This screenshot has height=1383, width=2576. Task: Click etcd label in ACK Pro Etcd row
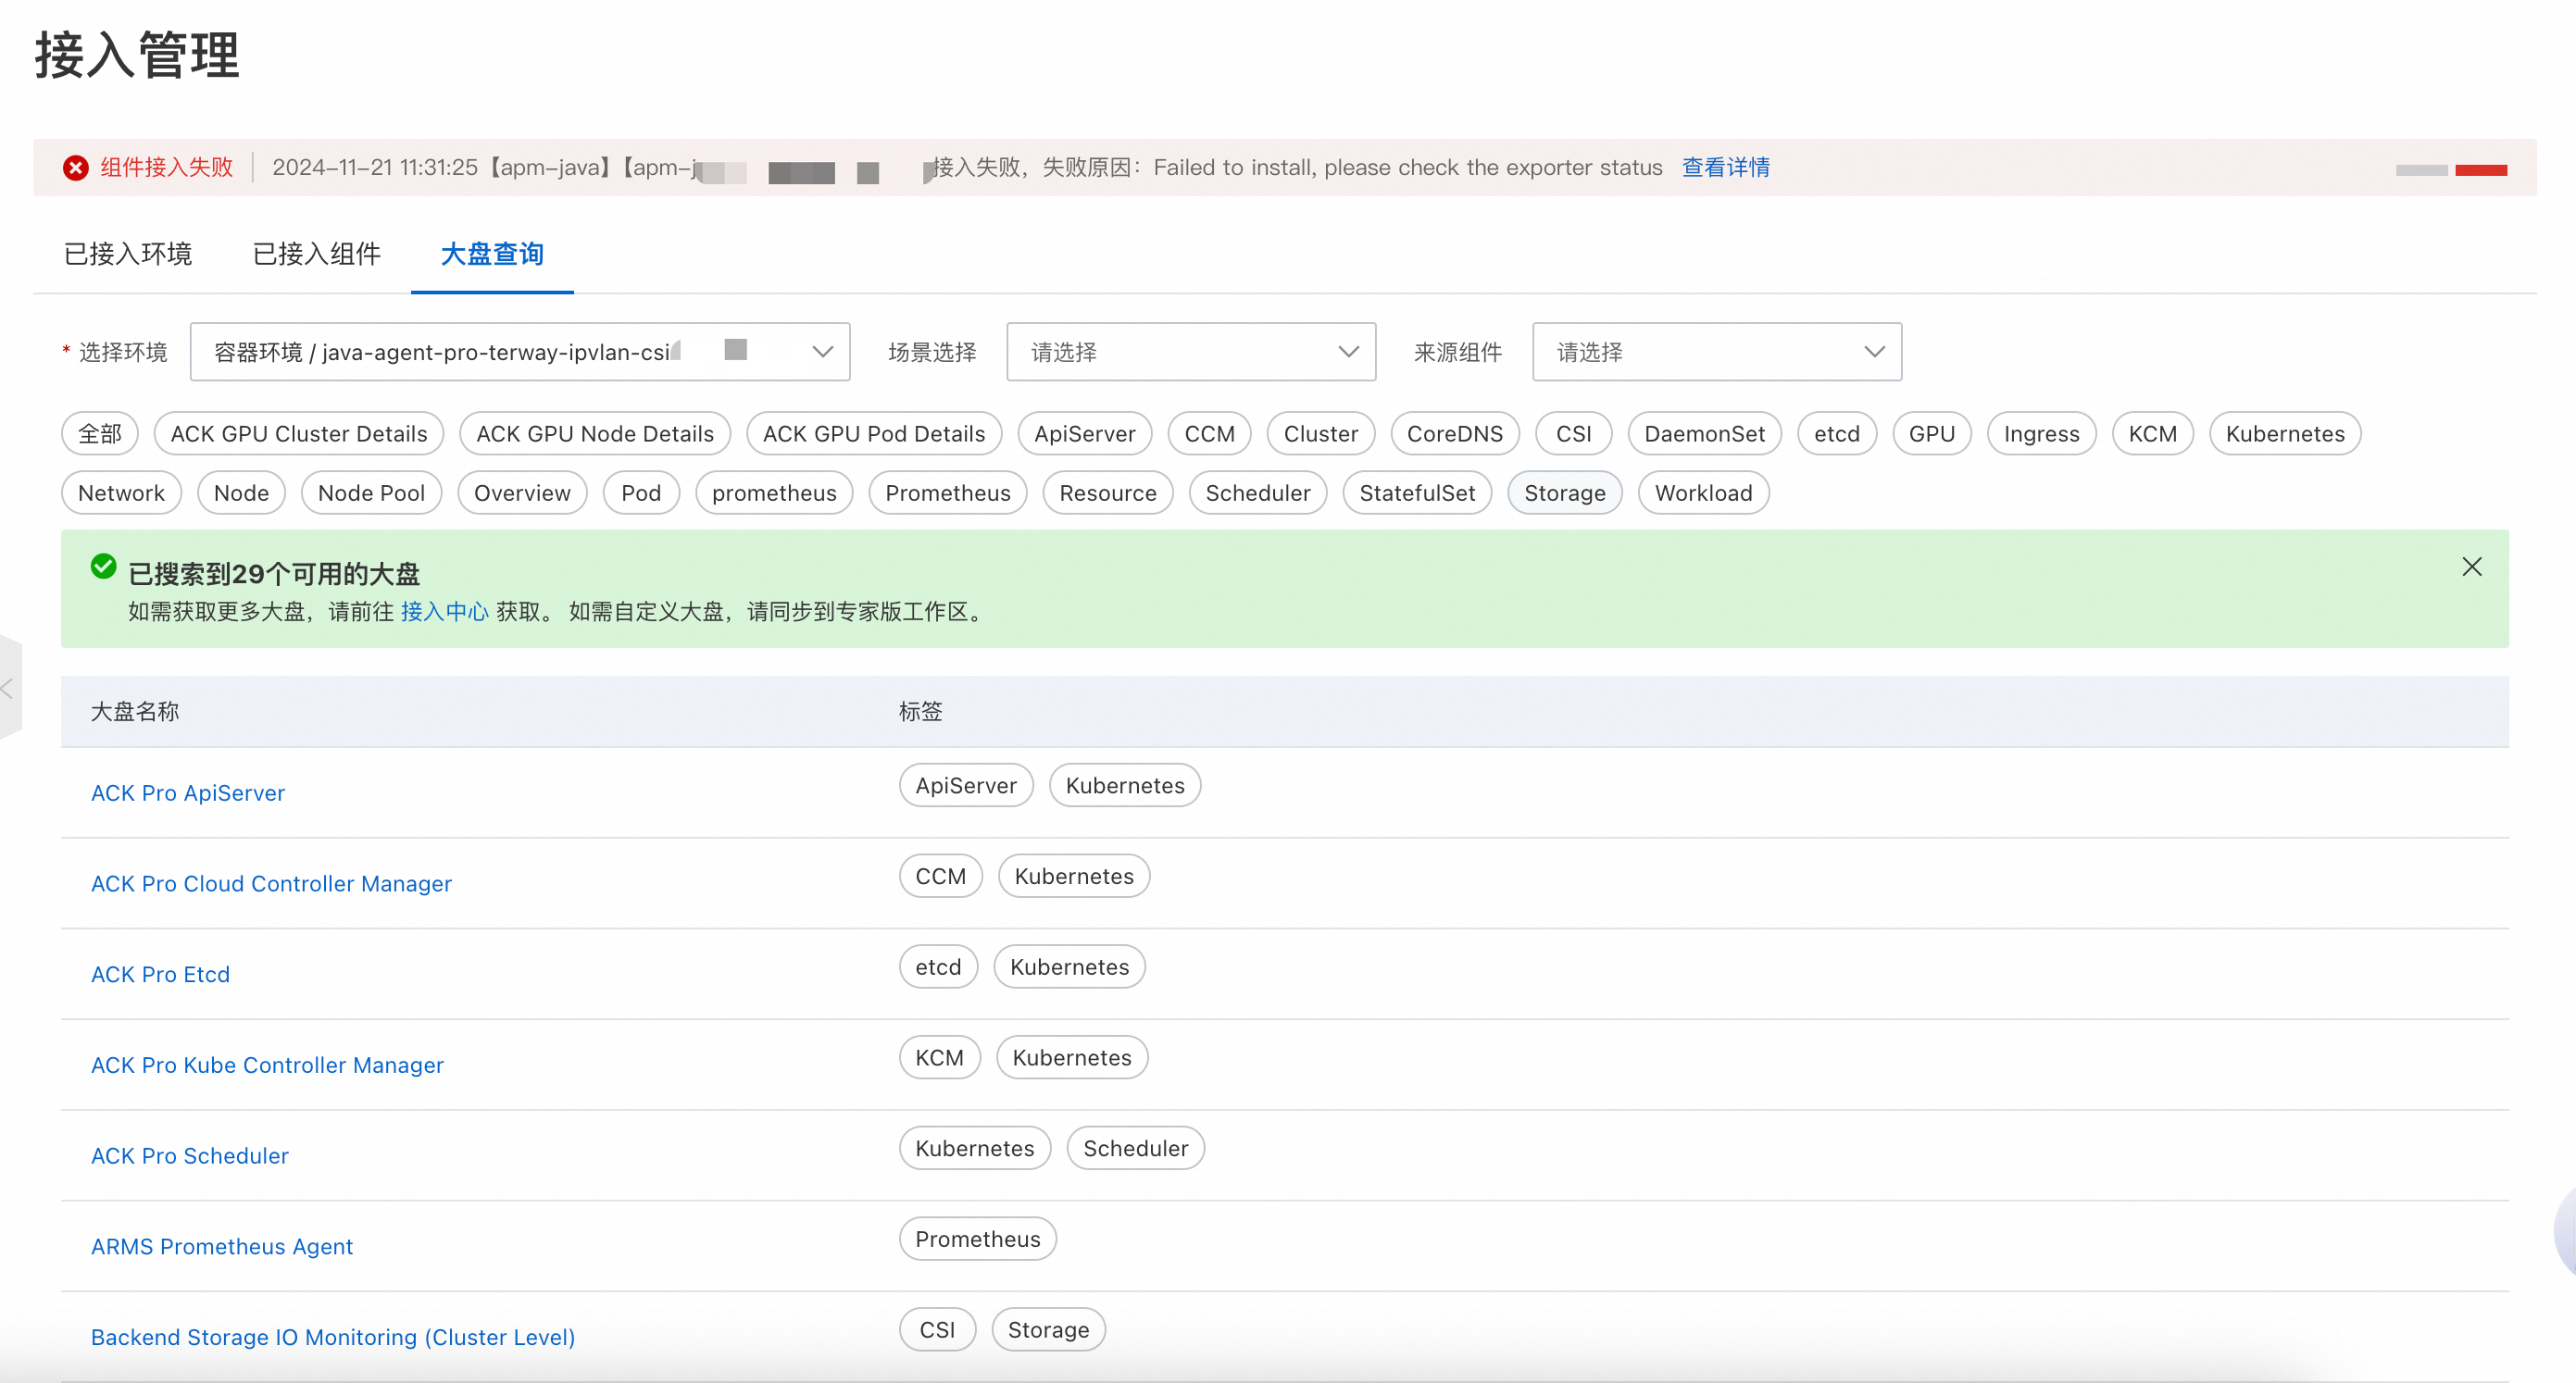coord(938,967)
